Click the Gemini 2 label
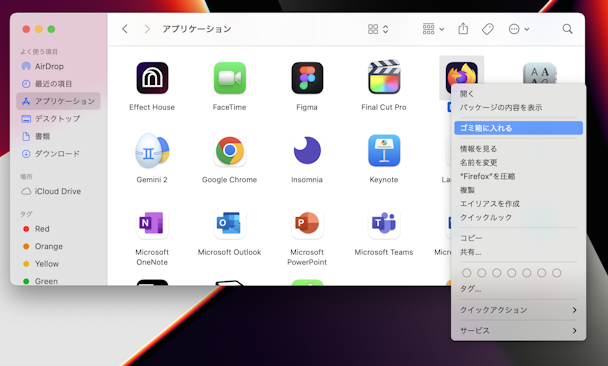Viewport: 608px width, 366px height. click(152, 180)
